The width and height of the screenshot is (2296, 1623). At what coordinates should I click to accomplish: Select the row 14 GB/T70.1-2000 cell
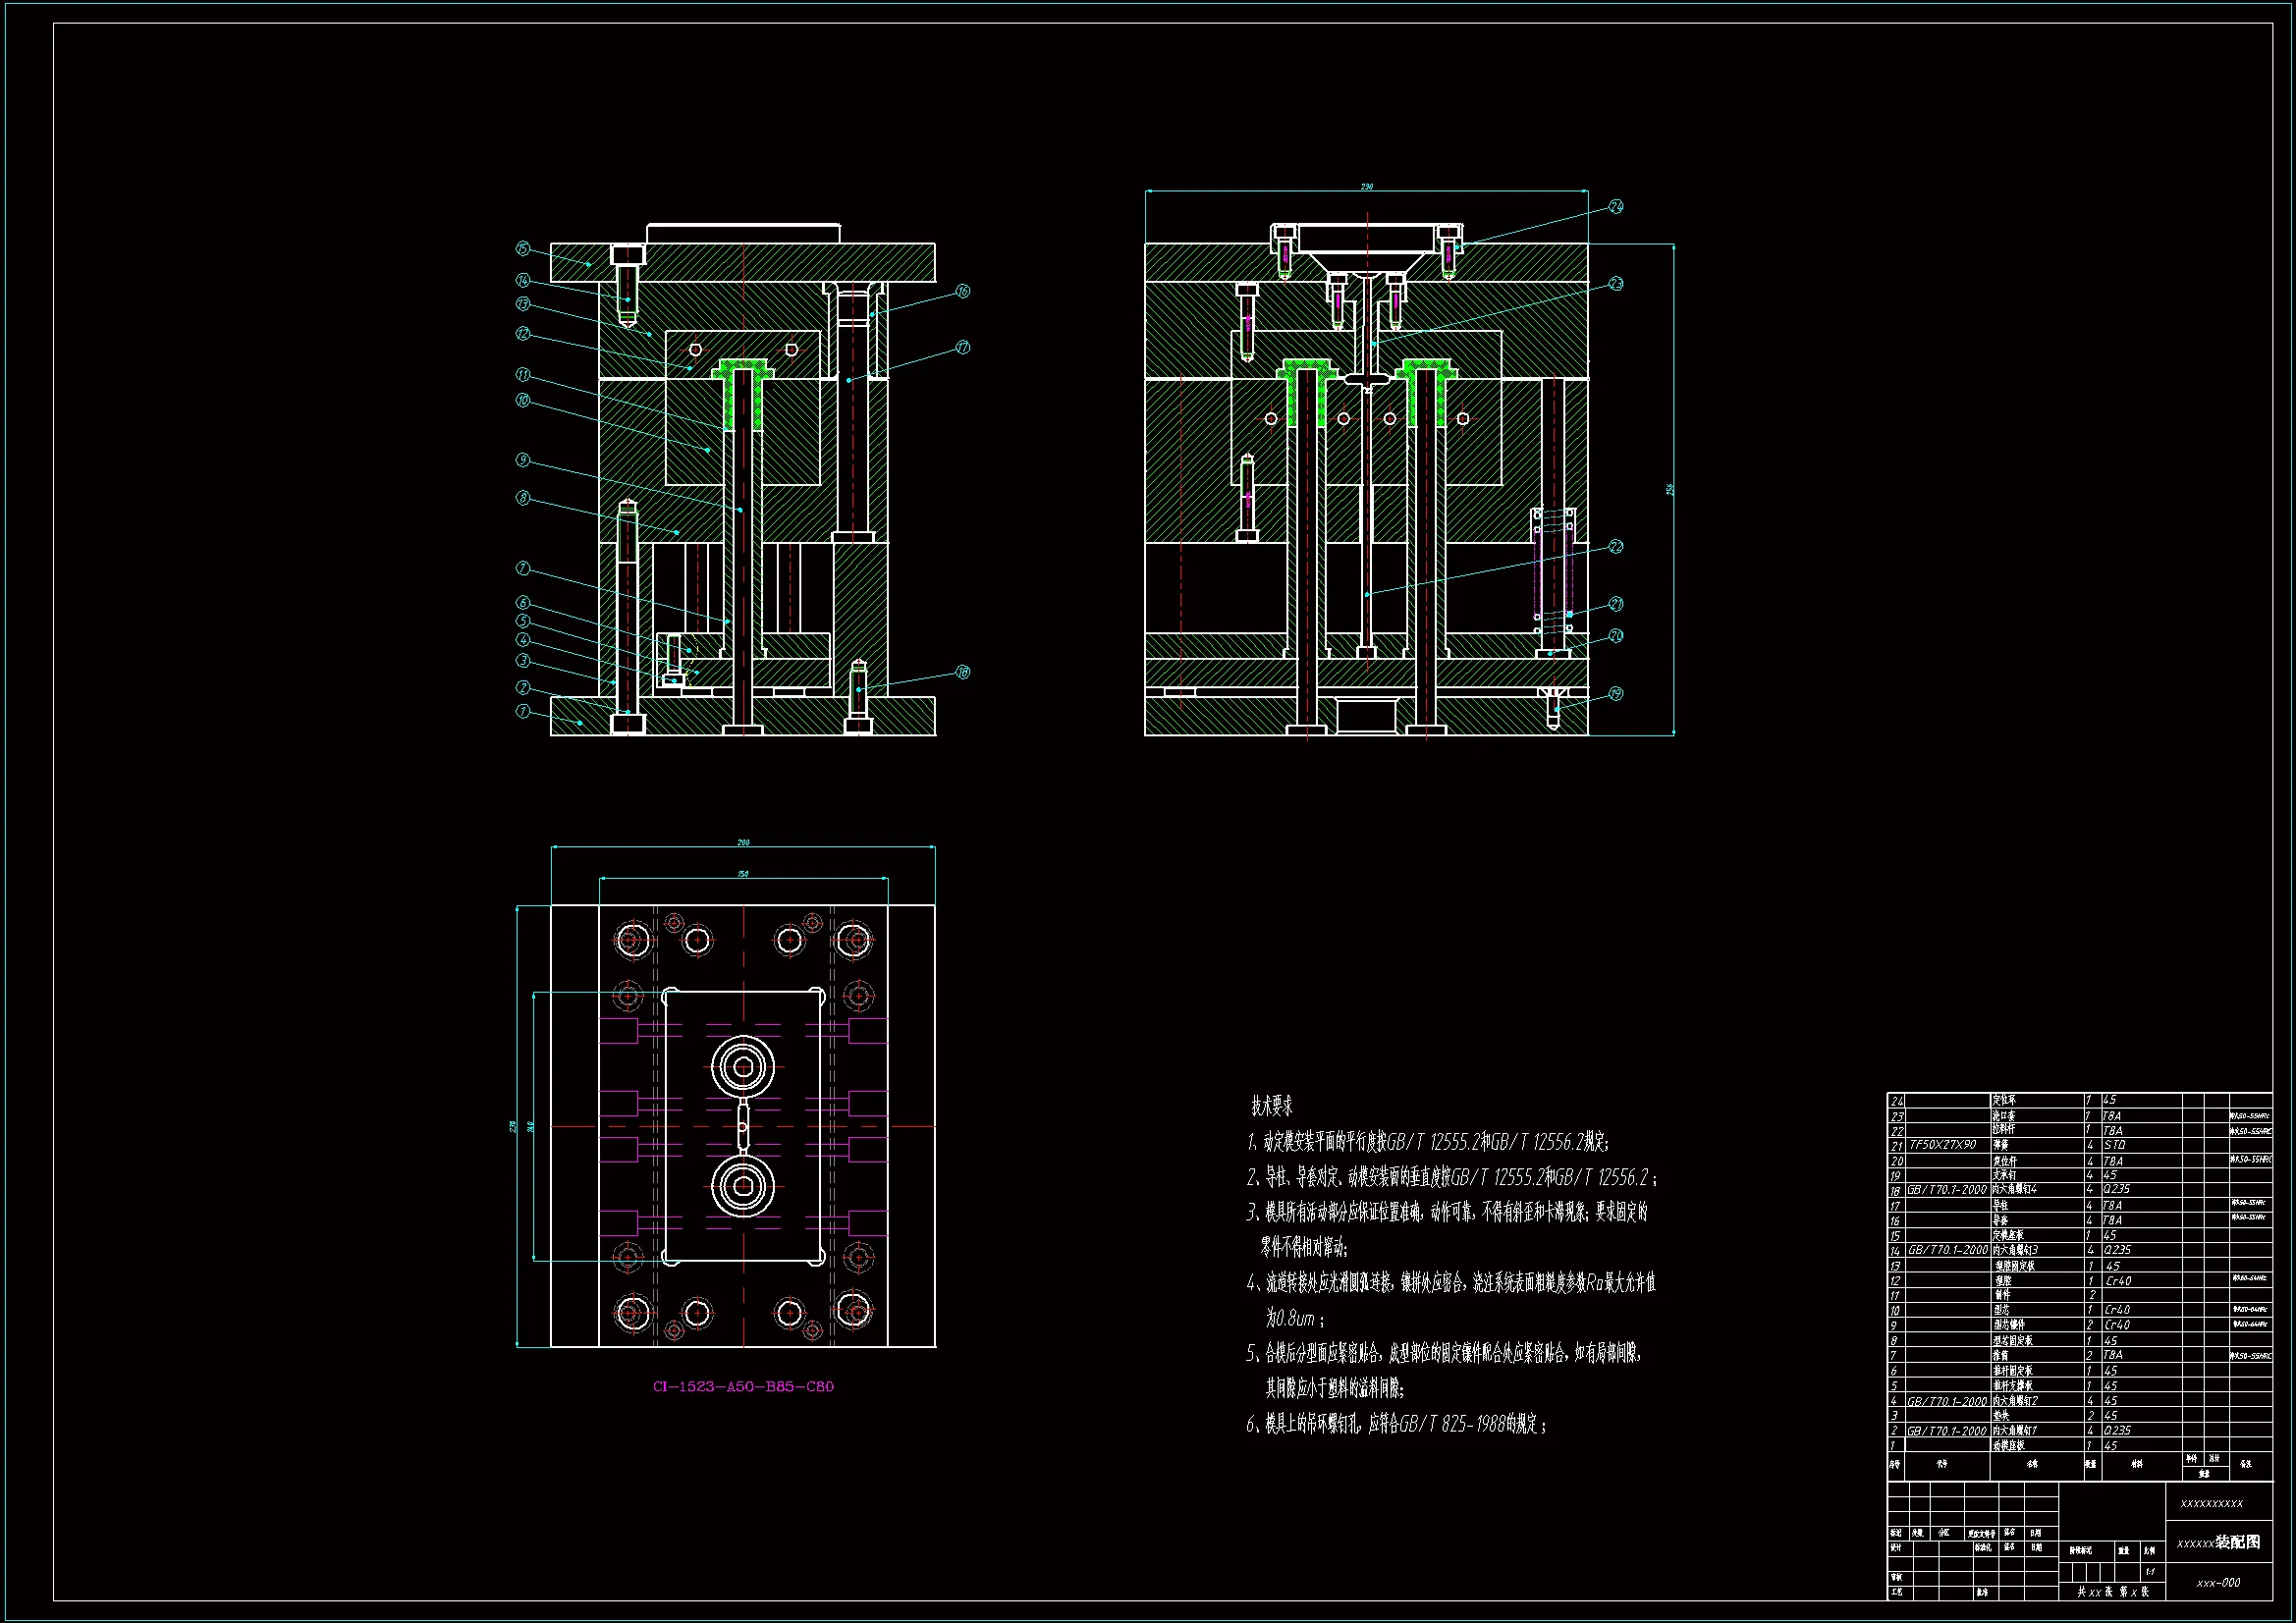(x=1946, y=1250)
